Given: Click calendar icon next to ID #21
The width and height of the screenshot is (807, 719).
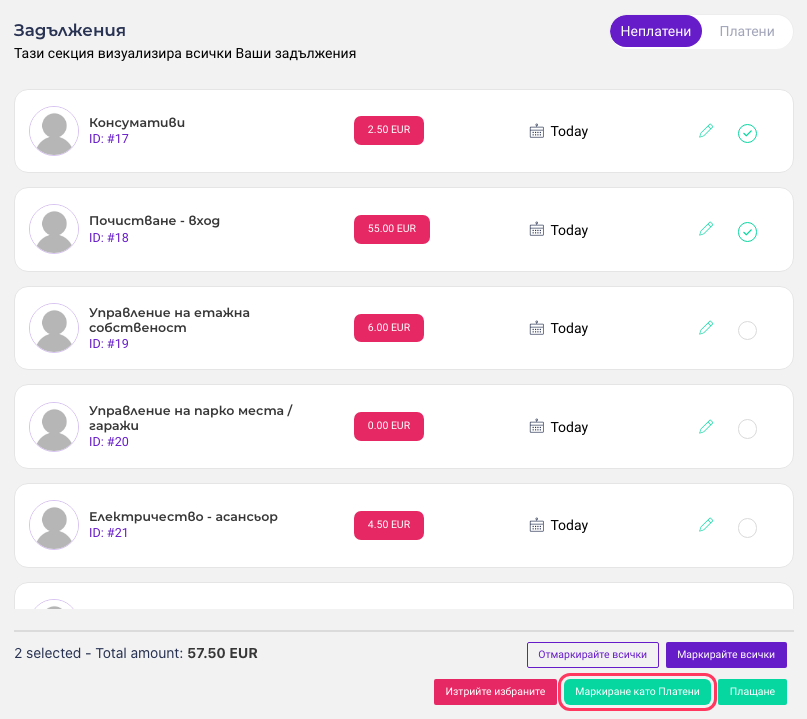Looking at the screenshot, I should 536,525.
